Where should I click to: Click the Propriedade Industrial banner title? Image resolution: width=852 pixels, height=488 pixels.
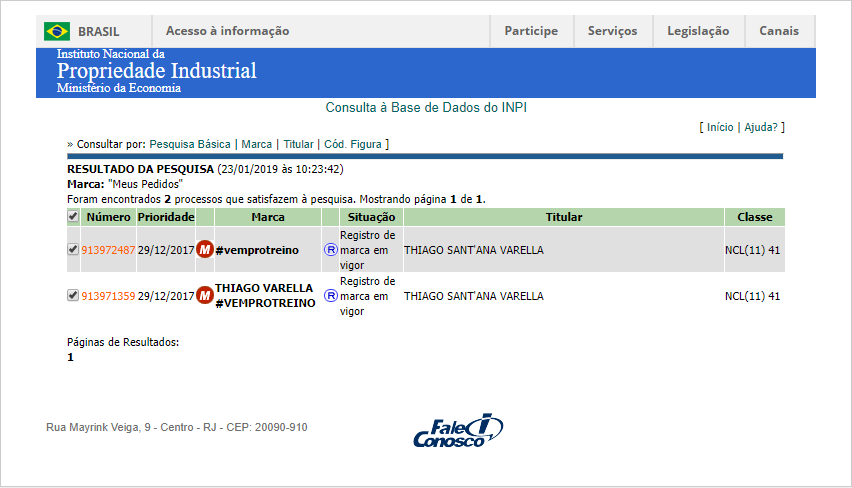[x=156, y=71]
